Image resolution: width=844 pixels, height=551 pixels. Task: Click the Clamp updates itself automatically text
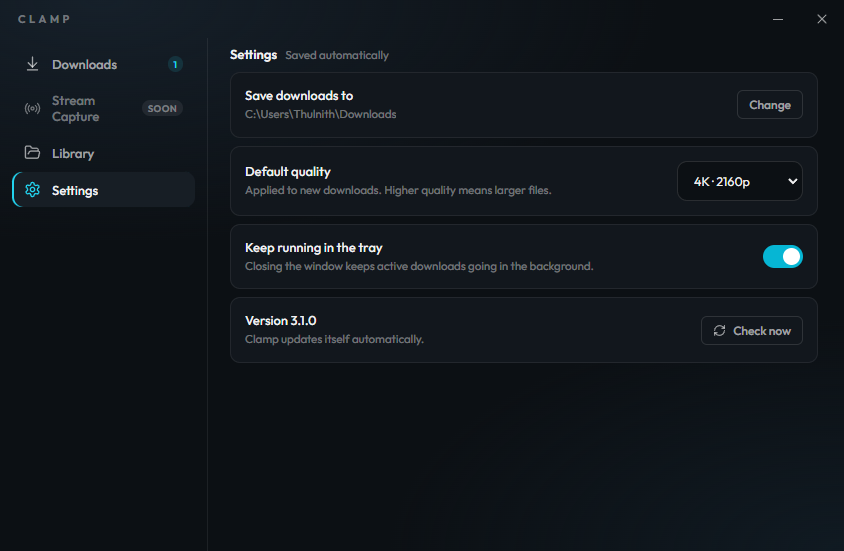pyautogui.click(x=334, y=340)
